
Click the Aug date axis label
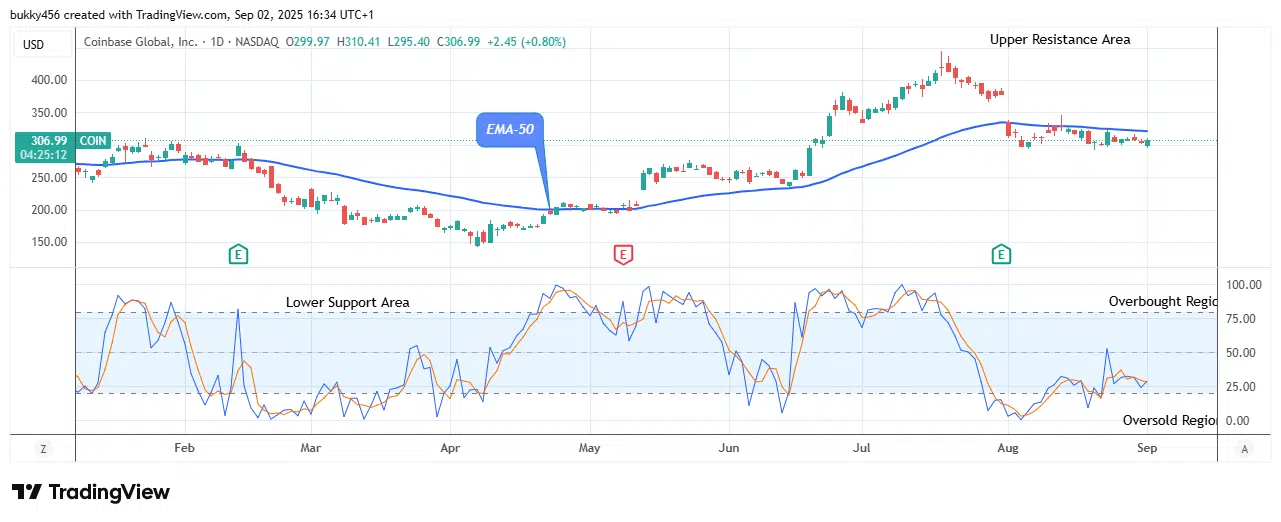click(x=1008, y=449)
